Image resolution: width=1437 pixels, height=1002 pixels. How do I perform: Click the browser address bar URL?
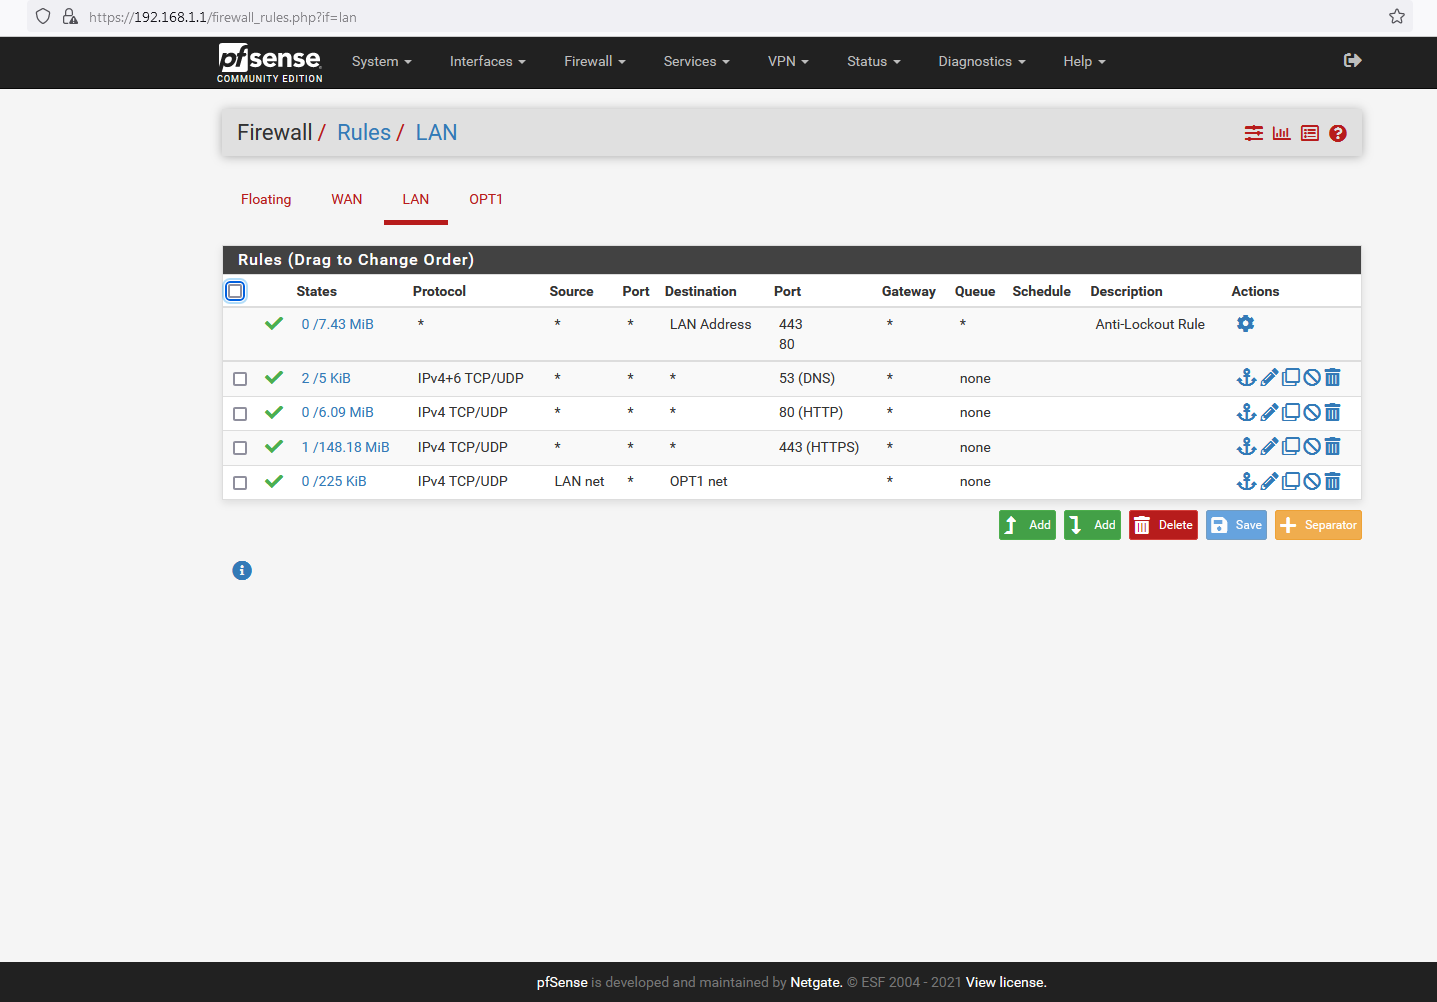(x=223, y=17)
